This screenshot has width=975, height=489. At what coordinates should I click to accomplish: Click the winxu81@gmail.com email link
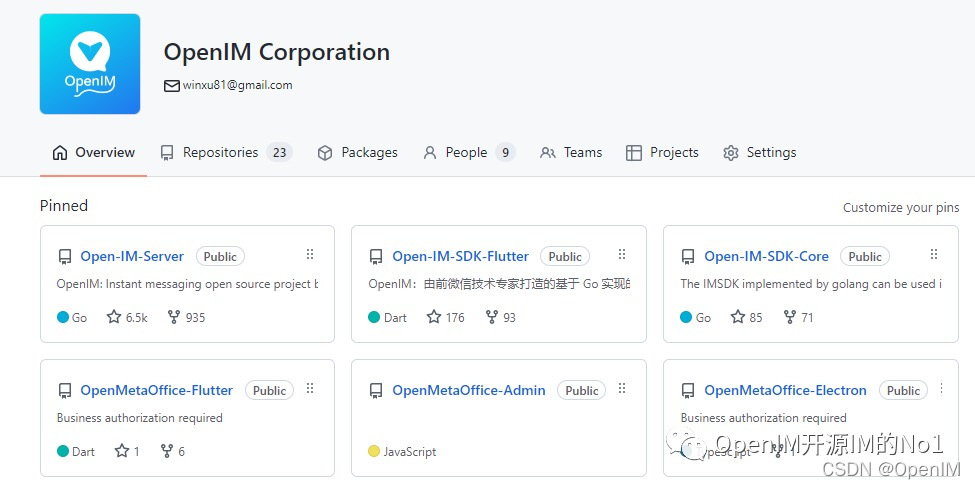(238, 85)
